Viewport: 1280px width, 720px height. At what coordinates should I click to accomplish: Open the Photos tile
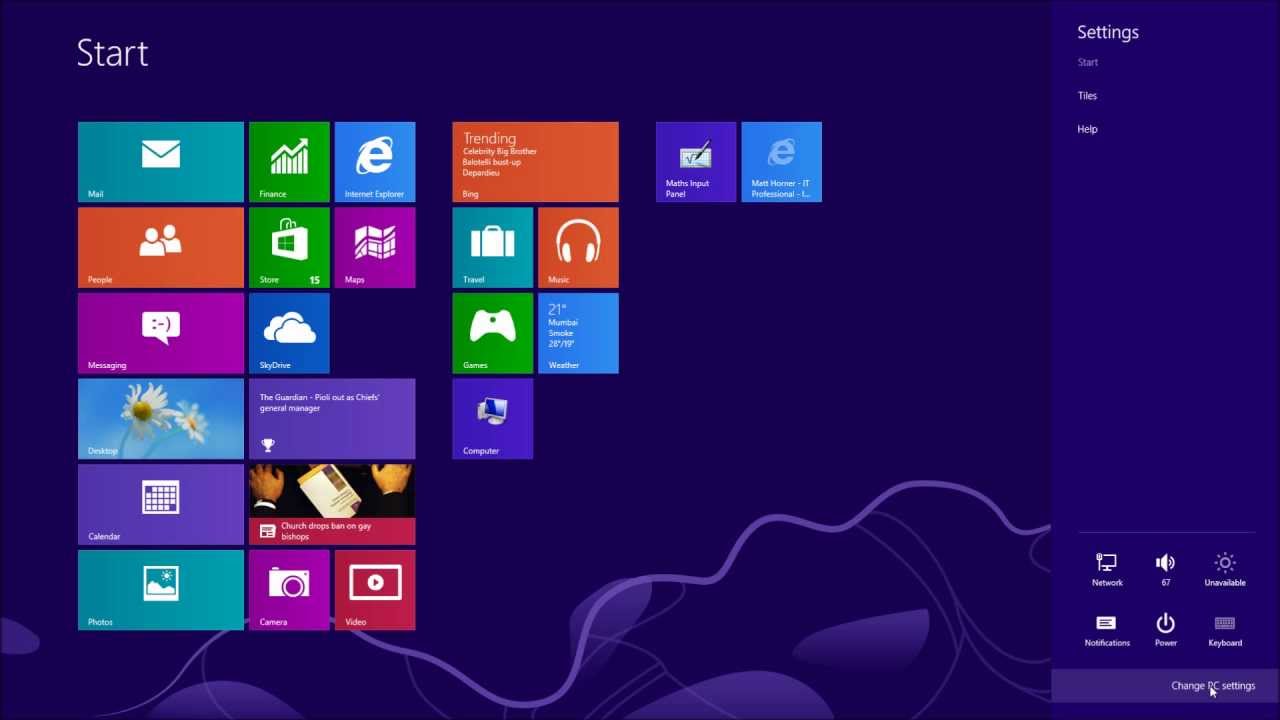tap(161, 590)
